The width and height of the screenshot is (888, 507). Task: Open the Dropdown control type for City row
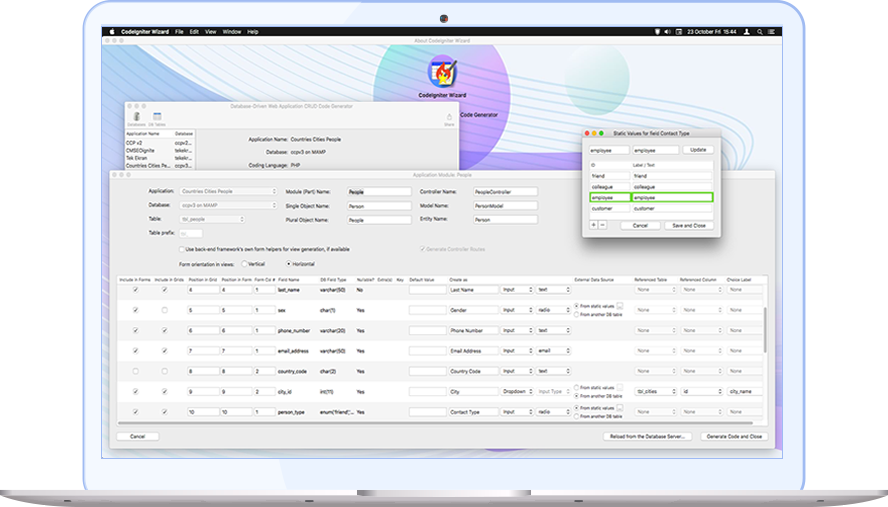pyautogui.click(x=516, y=391)
